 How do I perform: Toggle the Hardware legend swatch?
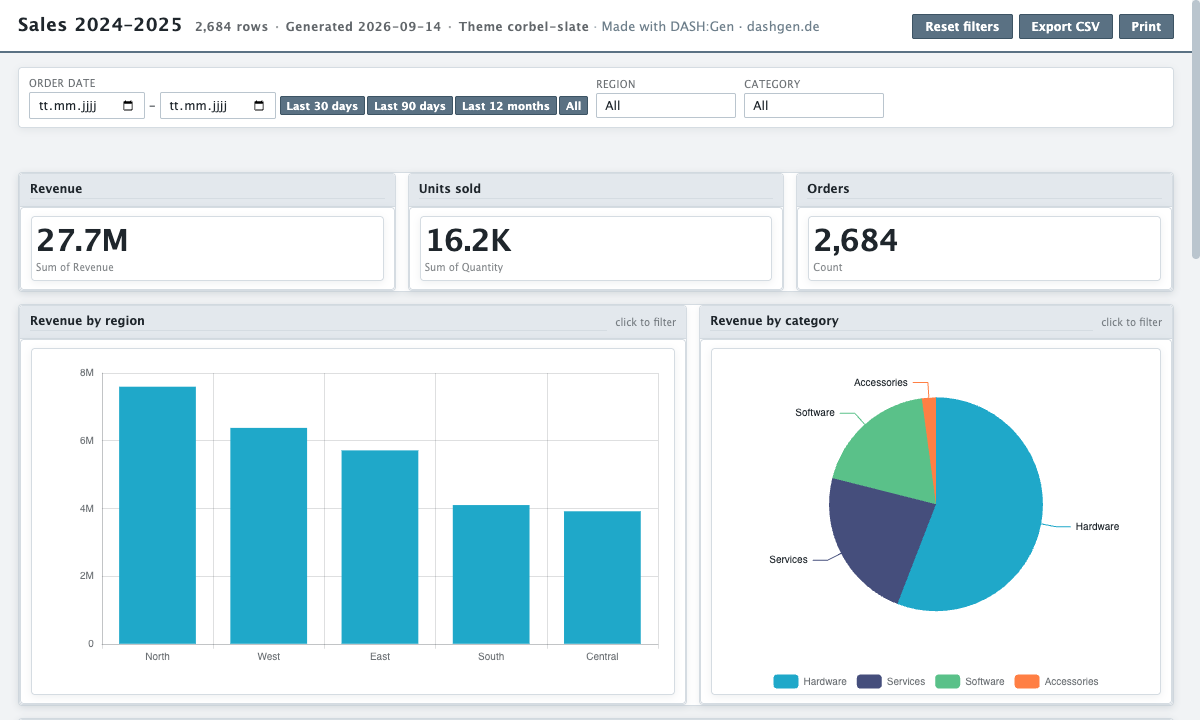[786, 681]
